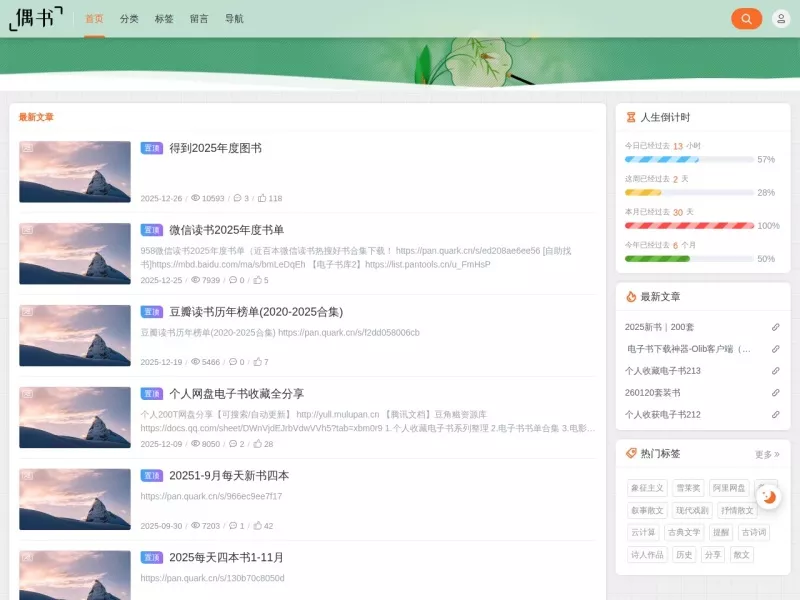Open 标签 navigation menu
800x600 pixels.
coord(164,19)
